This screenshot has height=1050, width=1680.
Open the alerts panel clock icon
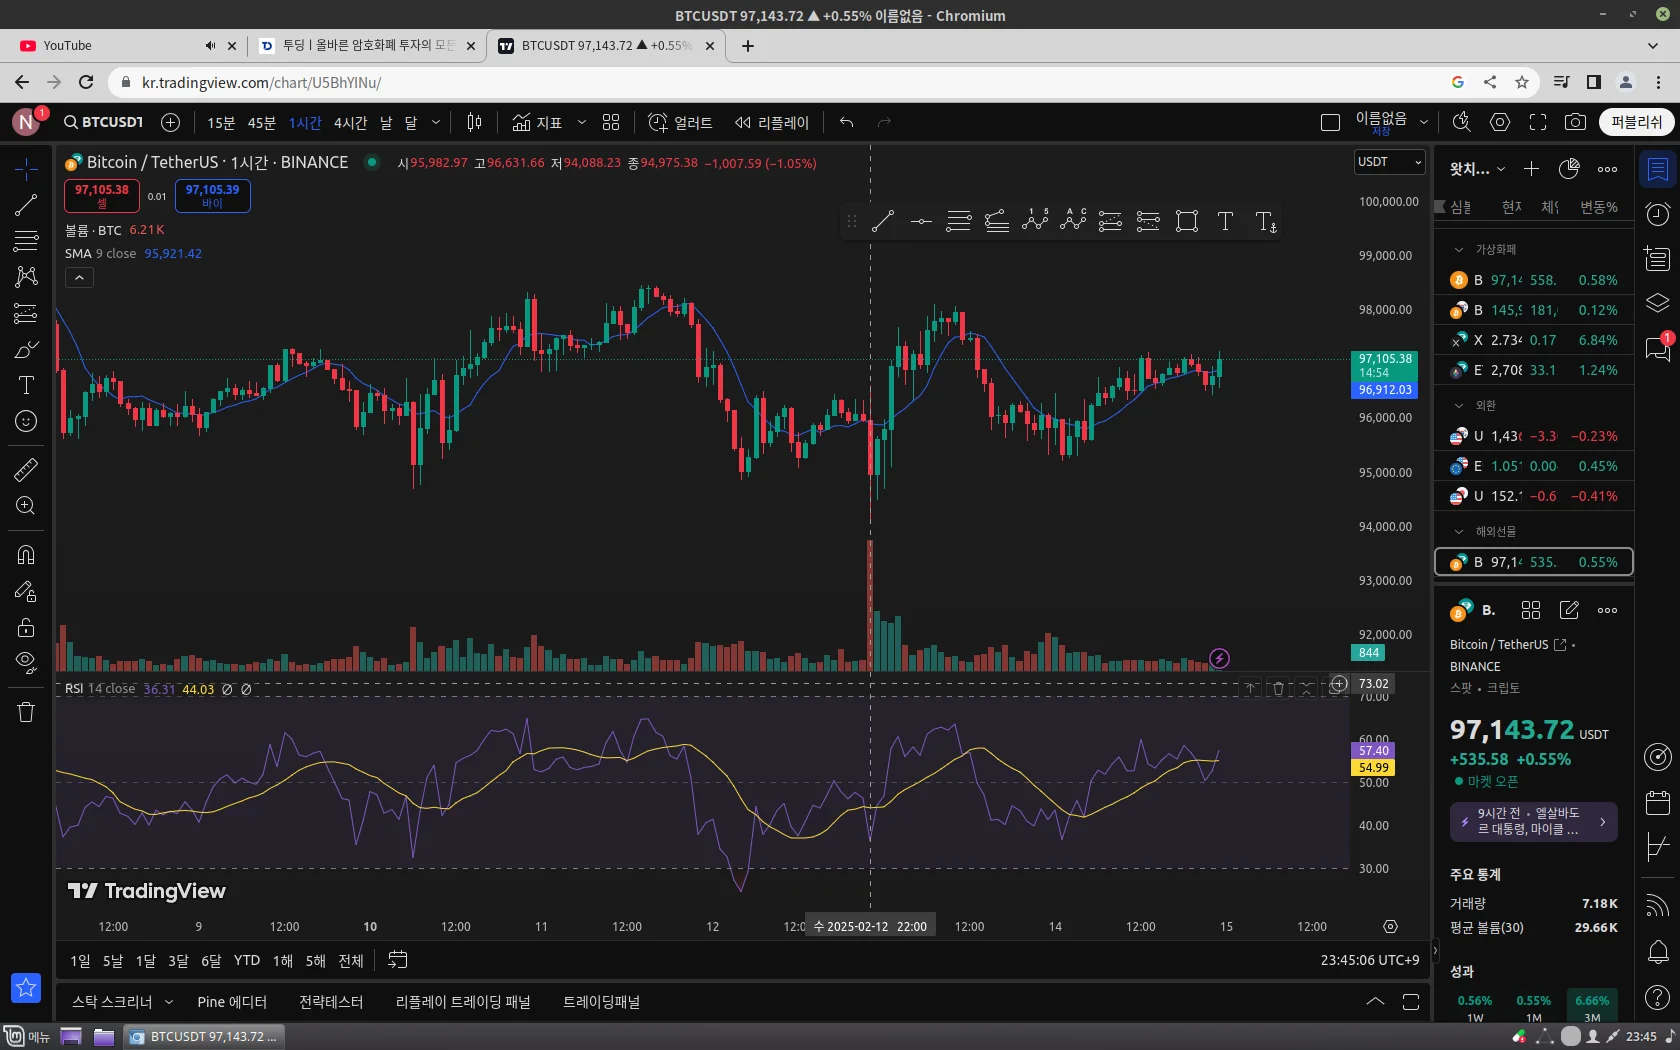coord(1658,214)
